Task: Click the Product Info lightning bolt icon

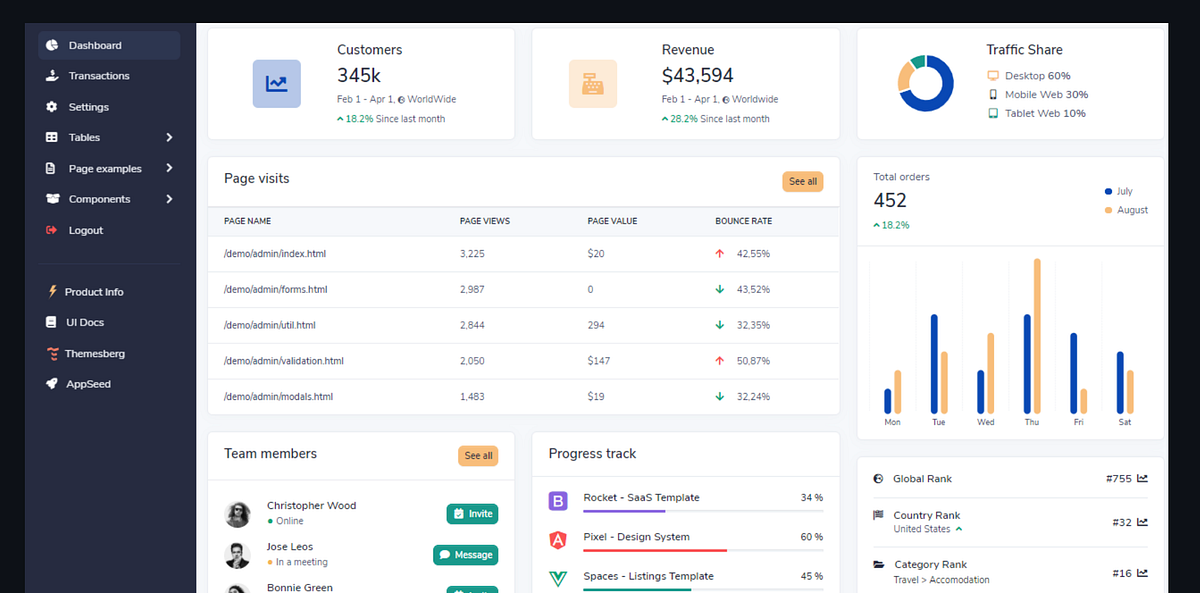Action: pos(51,291)
